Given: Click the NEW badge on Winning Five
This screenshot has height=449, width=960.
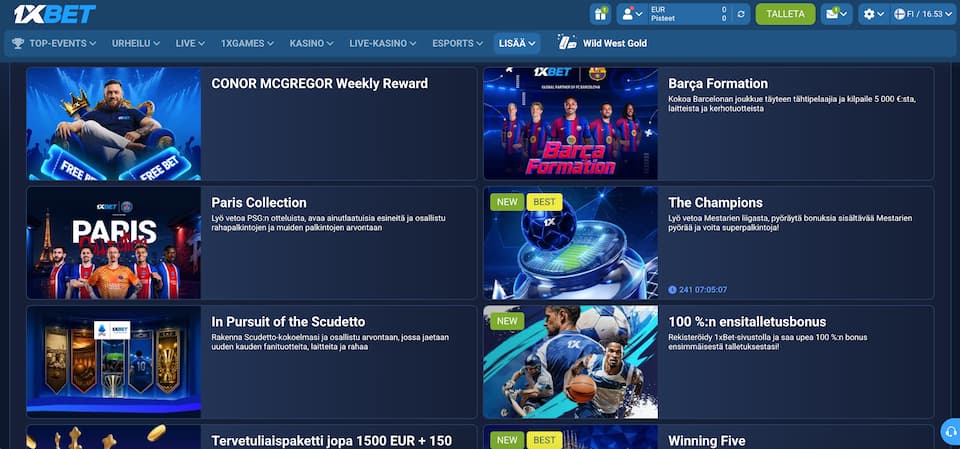Looking at the screenshot, I should [x=507, y=440].
